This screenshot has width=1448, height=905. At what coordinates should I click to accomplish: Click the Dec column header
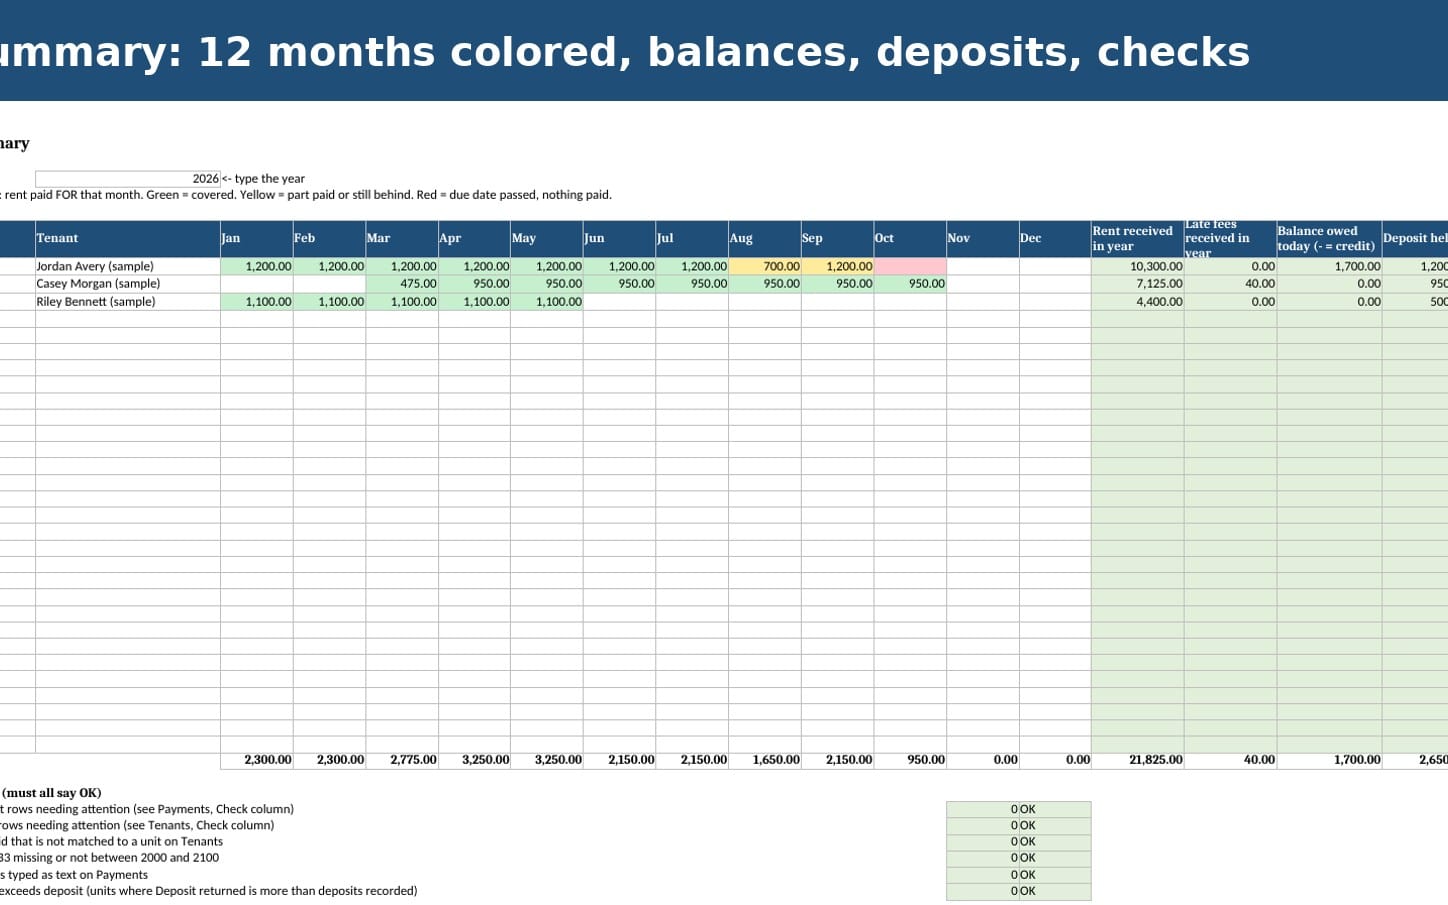1055,239
